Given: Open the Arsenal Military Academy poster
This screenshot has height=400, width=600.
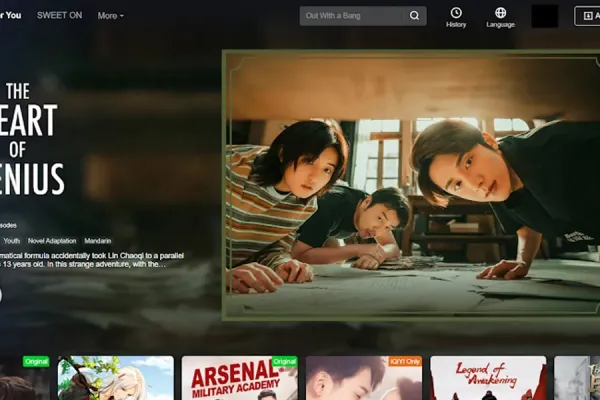Looking at the screenshot, I should pyautogui.click(x=240, y=378).
